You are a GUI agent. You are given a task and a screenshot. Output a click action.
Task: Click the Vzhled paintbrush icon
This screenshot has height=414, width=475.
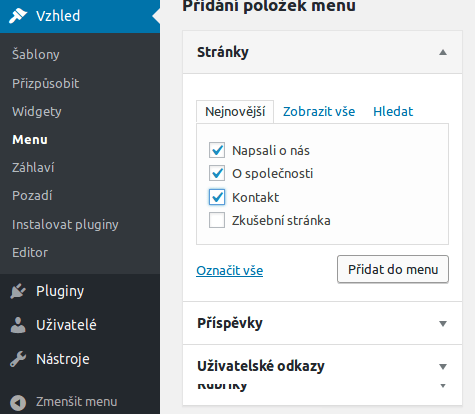(18, 16)
